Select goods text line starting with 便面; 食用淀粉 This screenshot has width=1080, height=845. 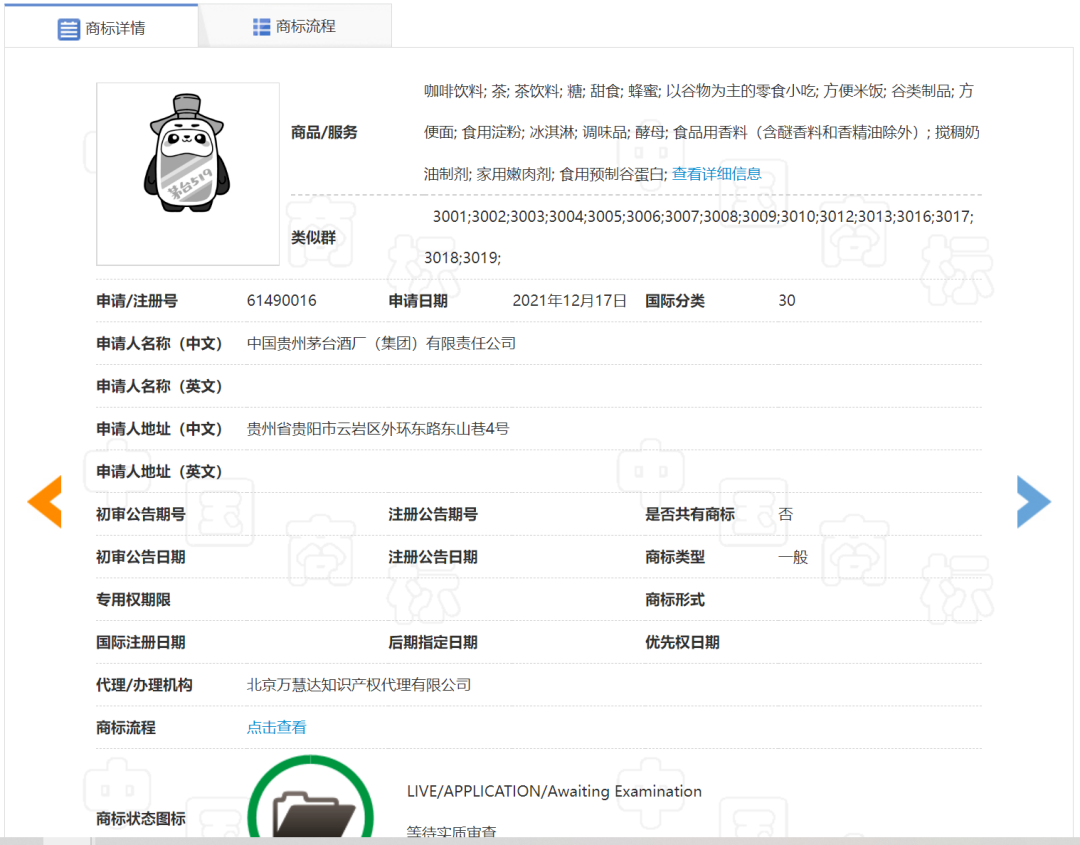(x=702, y=132)
